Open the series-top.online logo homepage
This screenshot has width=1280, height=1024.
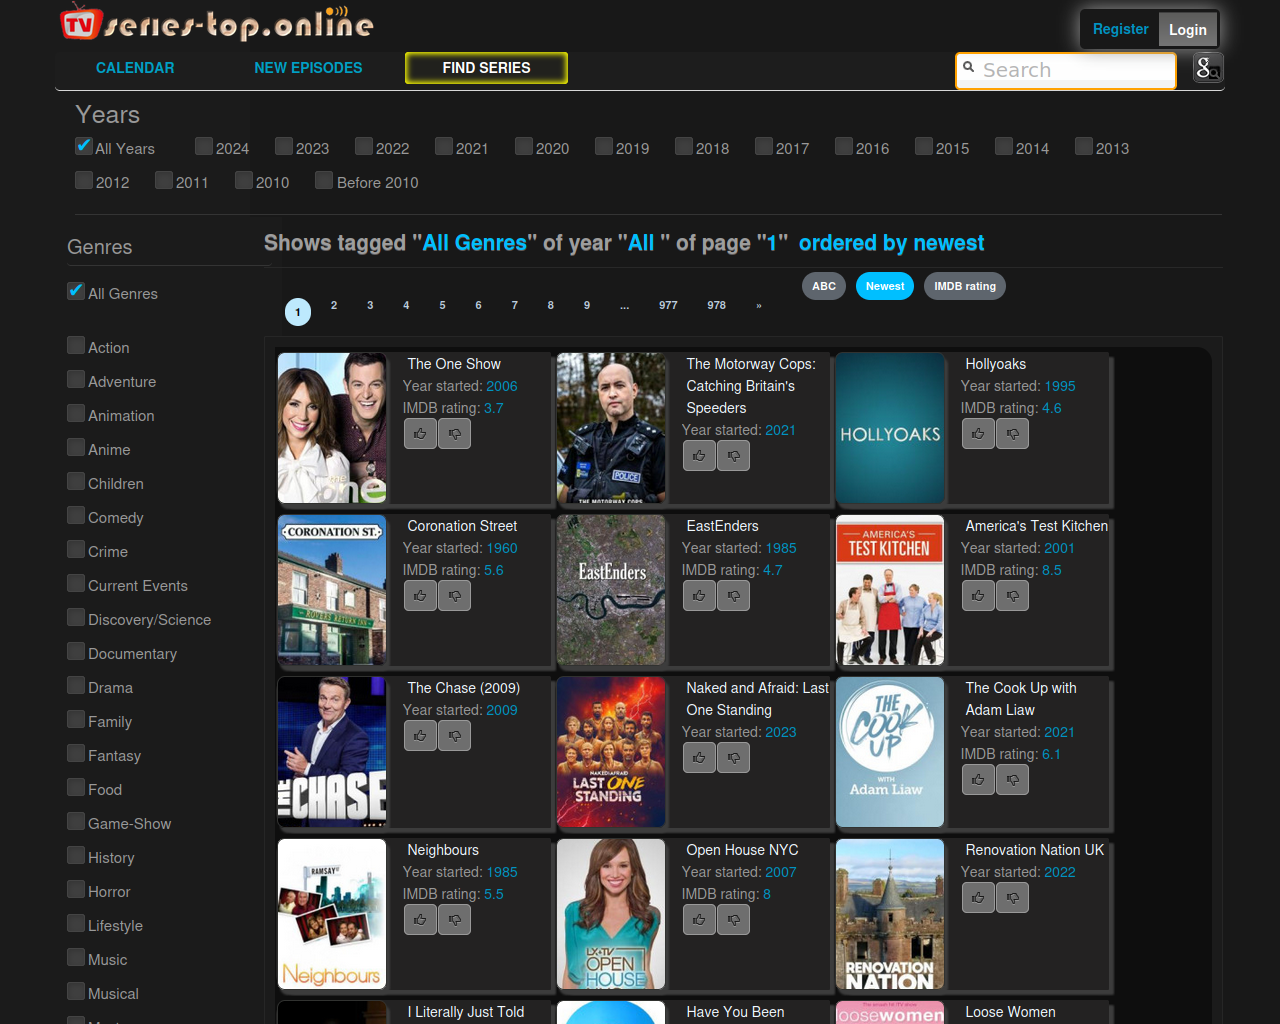[x=218, y=22]
